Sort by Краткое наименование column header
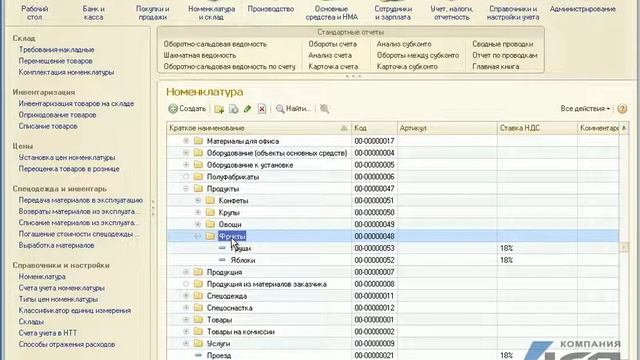640x360 pixels. [x=259, y=128]
